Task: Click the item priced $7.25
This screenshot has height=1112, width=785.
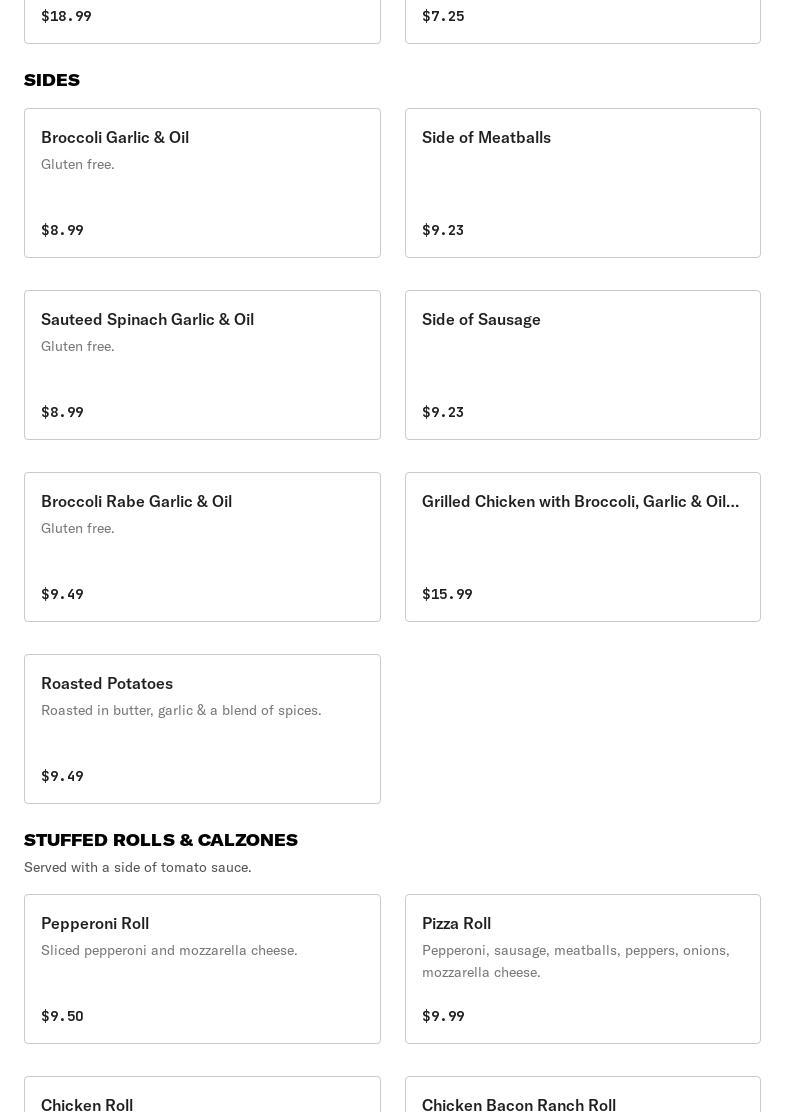Action: click(582, 20)
